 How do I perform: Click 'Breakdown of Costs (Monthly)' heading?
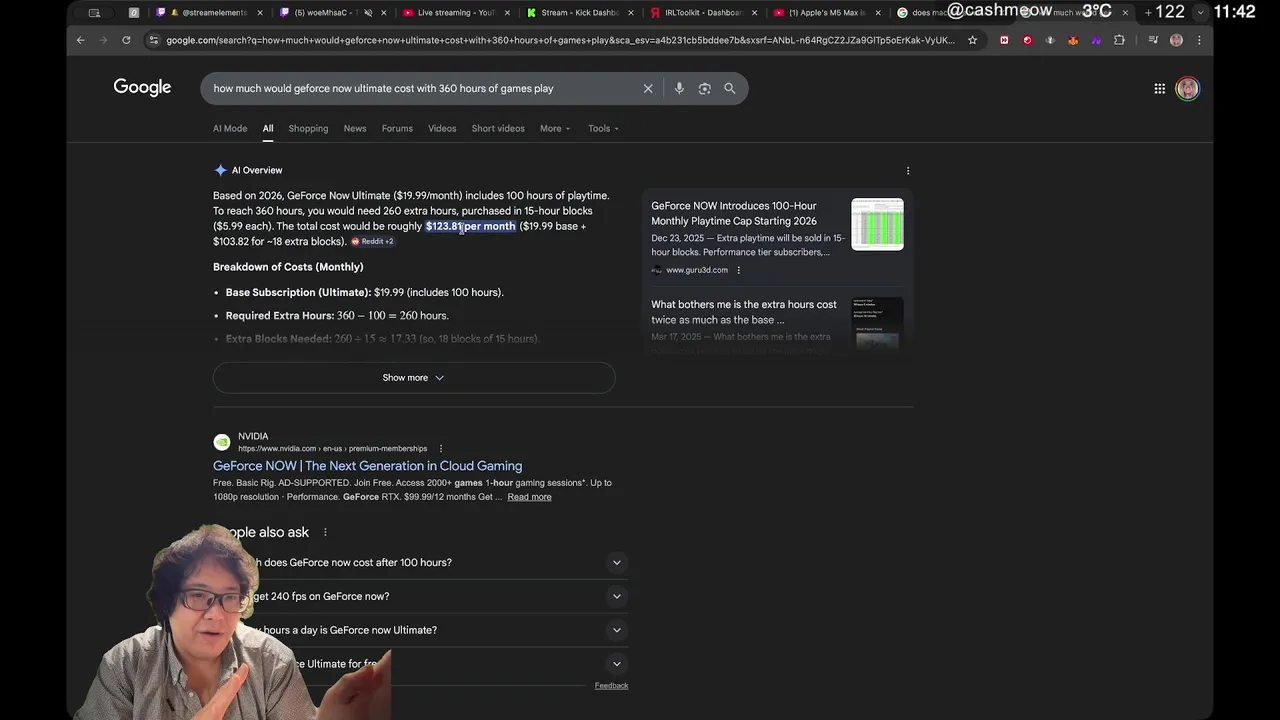(x=288, y=267)
